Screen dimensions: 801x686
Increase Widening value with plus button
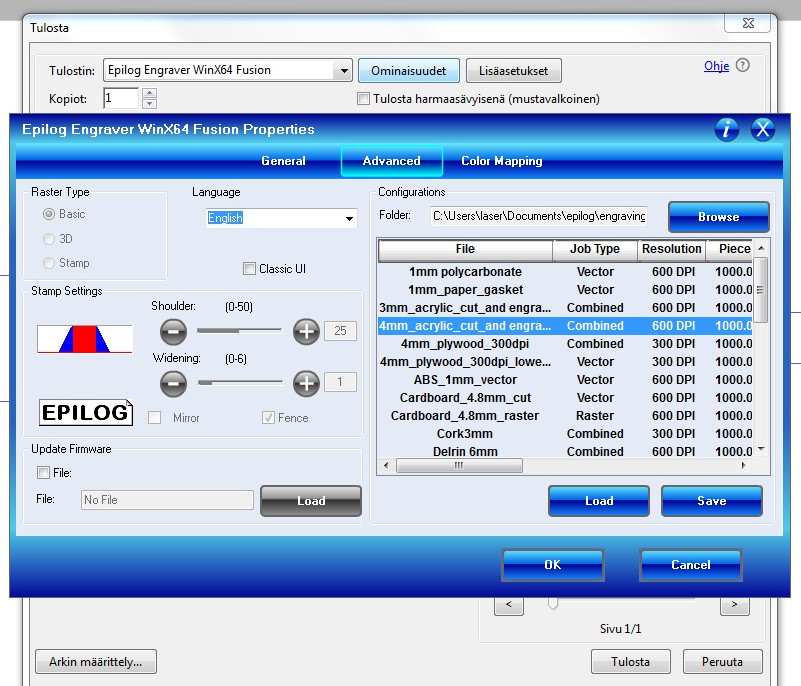306,383
